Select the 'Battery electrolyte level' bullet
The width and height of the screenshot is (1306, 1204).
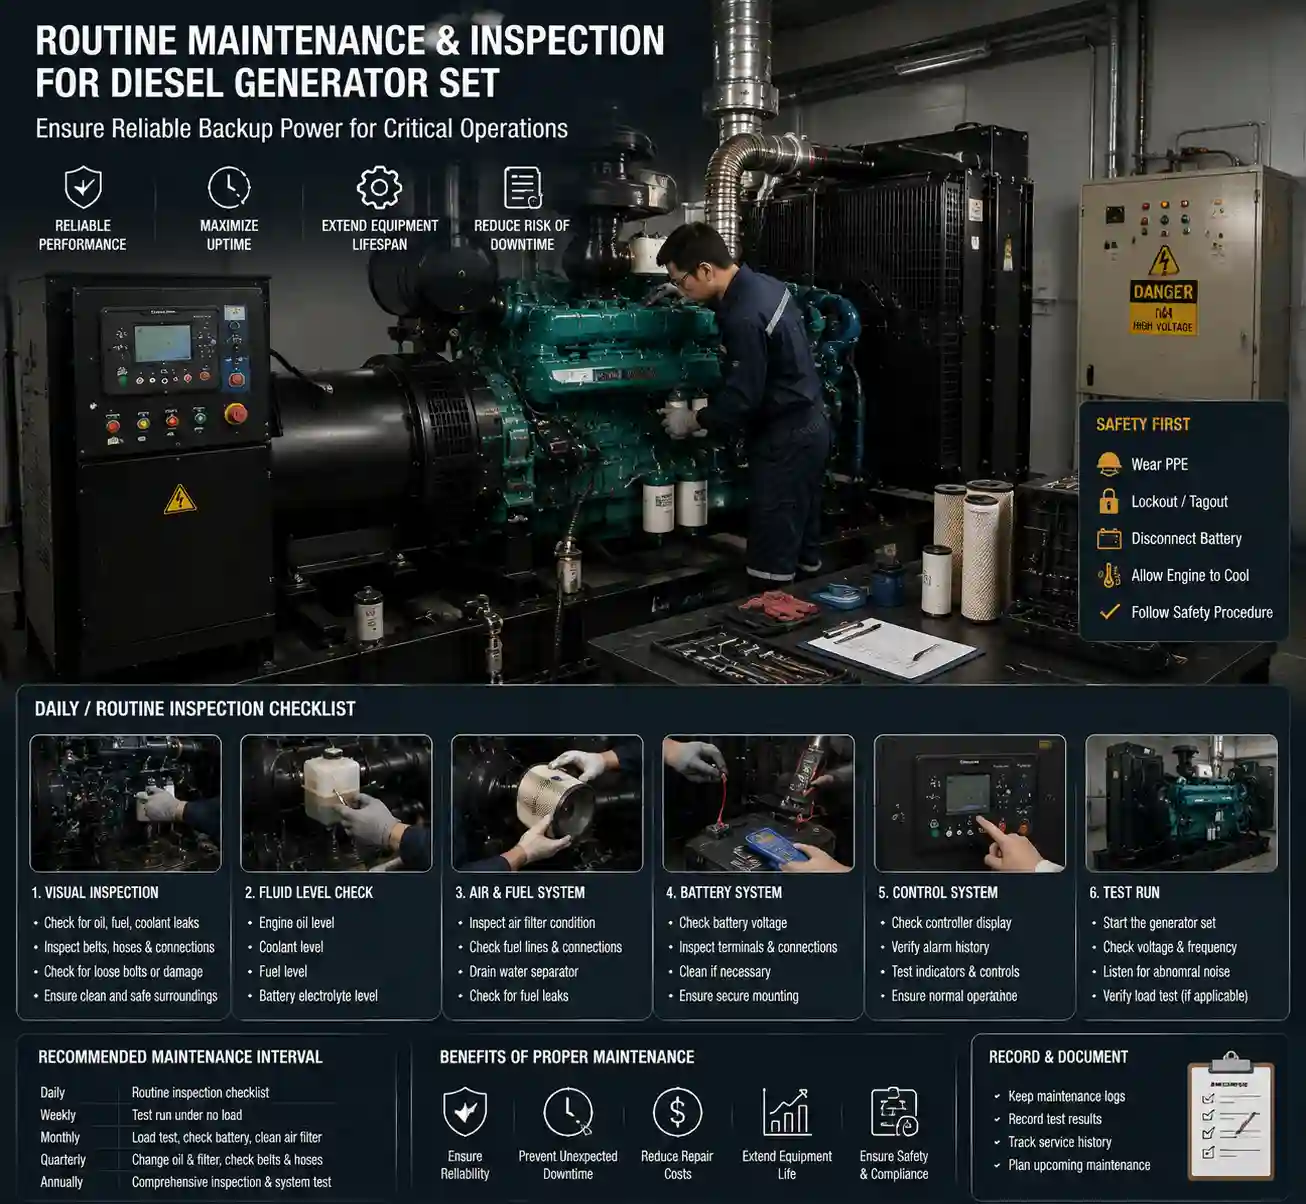pos(318,996)
